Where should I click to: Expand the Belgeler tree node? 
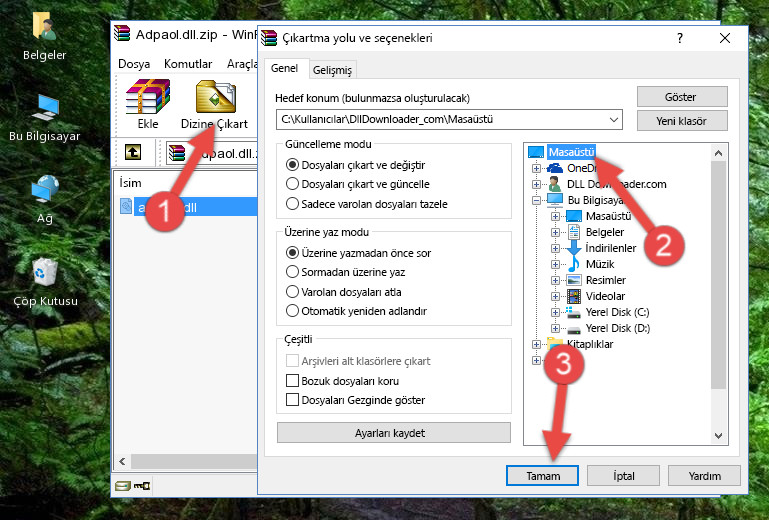(555, 232)
